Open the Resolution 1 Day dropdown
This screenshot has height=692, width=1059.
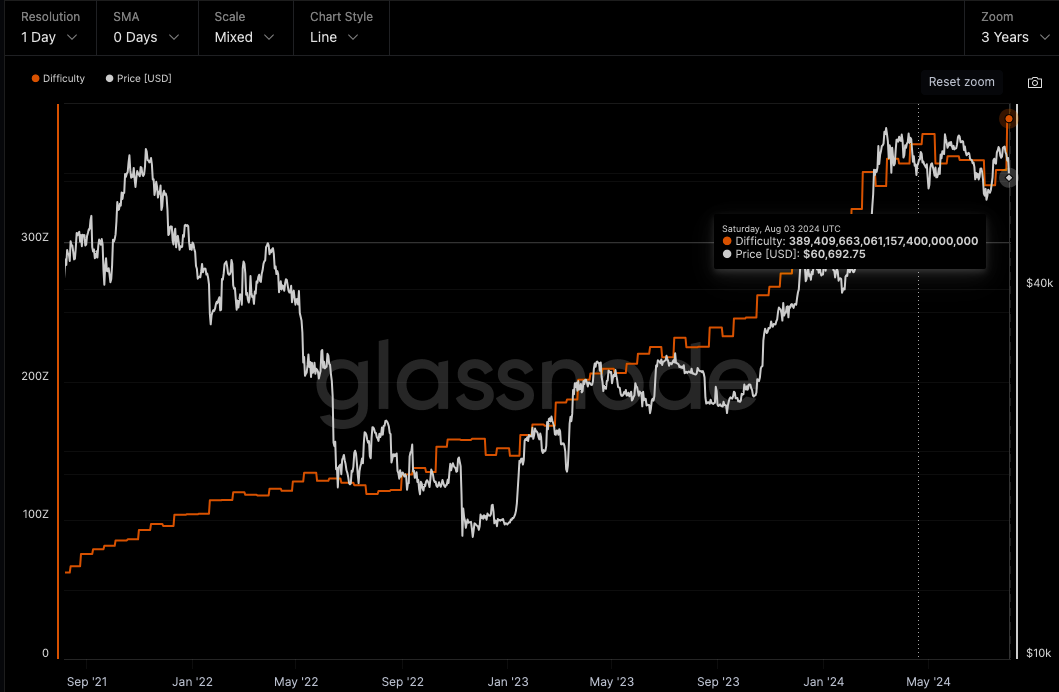[x=50, y=28]
